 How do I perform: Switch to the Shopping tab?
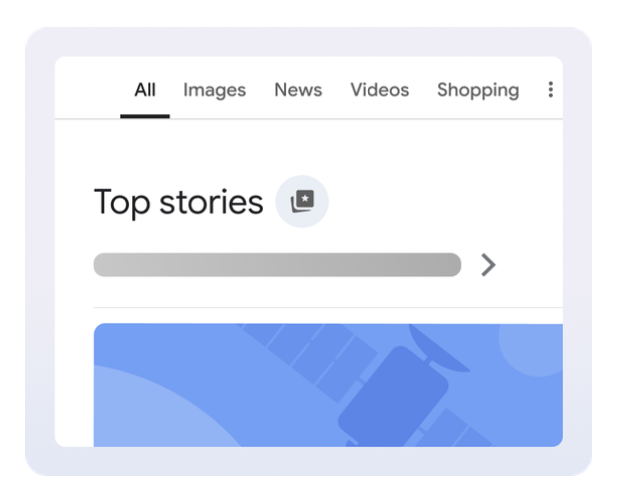(478, 90)
